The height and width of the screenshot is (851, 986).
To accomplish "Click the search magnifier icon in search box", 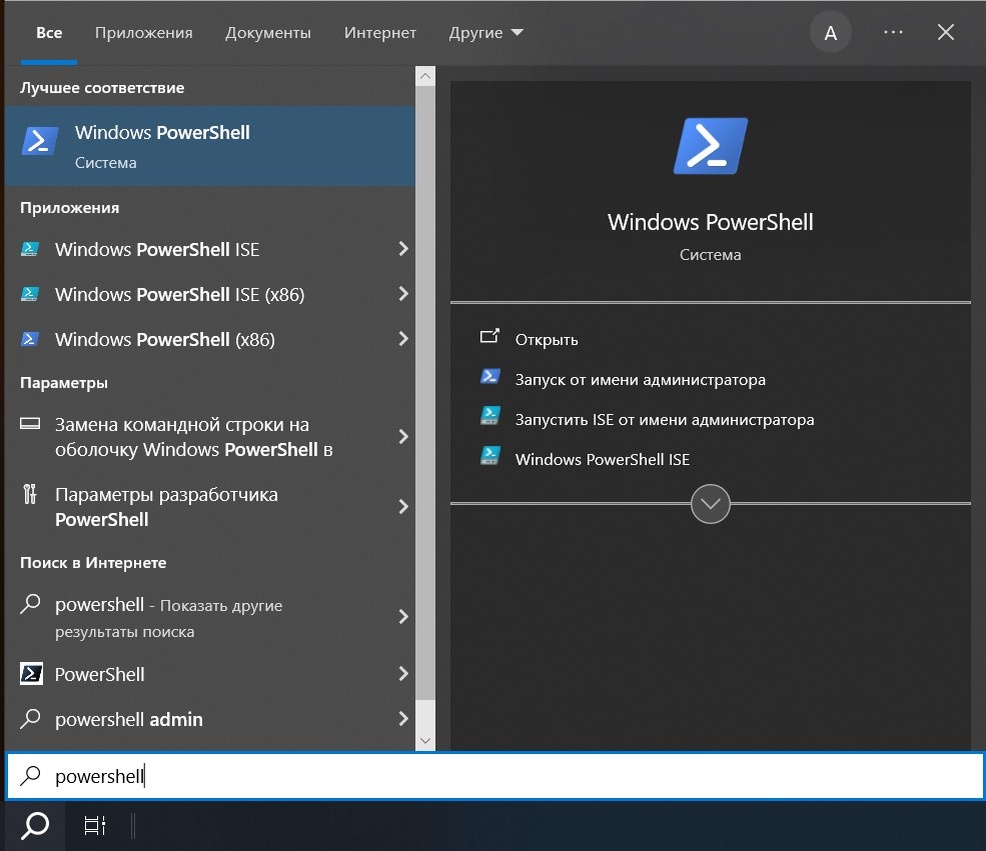I will point(30,776).
